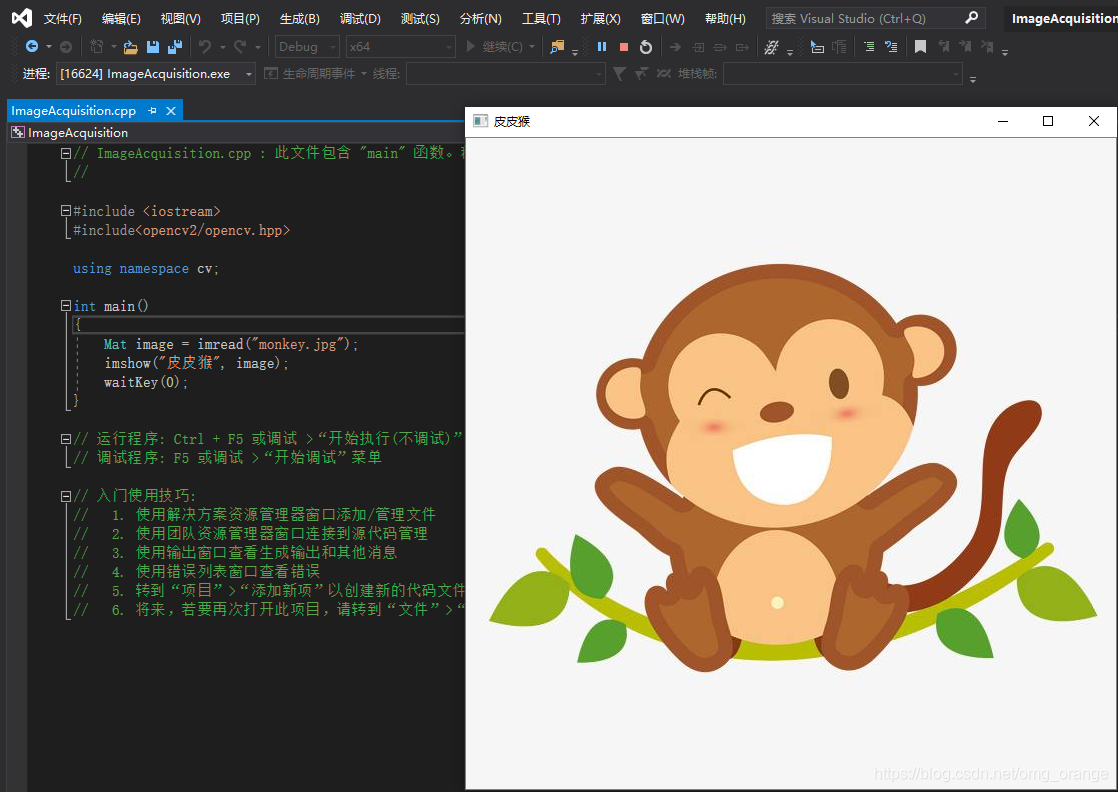
Task: Click the Step Over icon
Action: (x=721, y=47)
